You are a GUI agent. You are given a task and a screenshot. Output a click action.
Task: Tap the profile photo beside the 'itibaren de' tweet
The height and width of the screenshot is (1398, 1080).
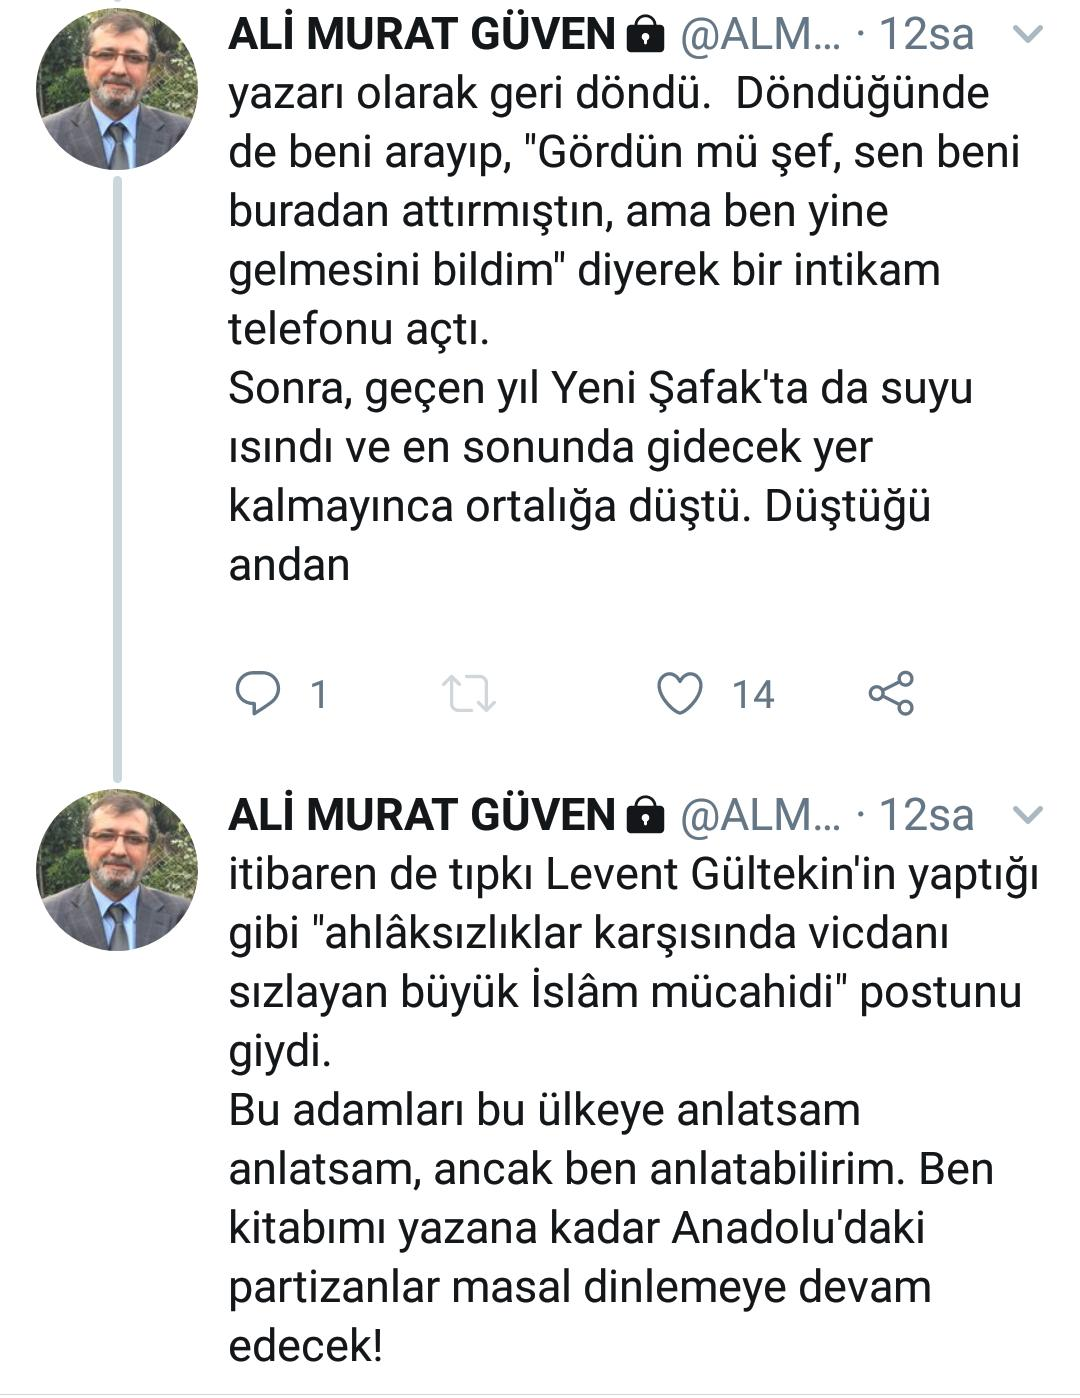pos(117,869)
